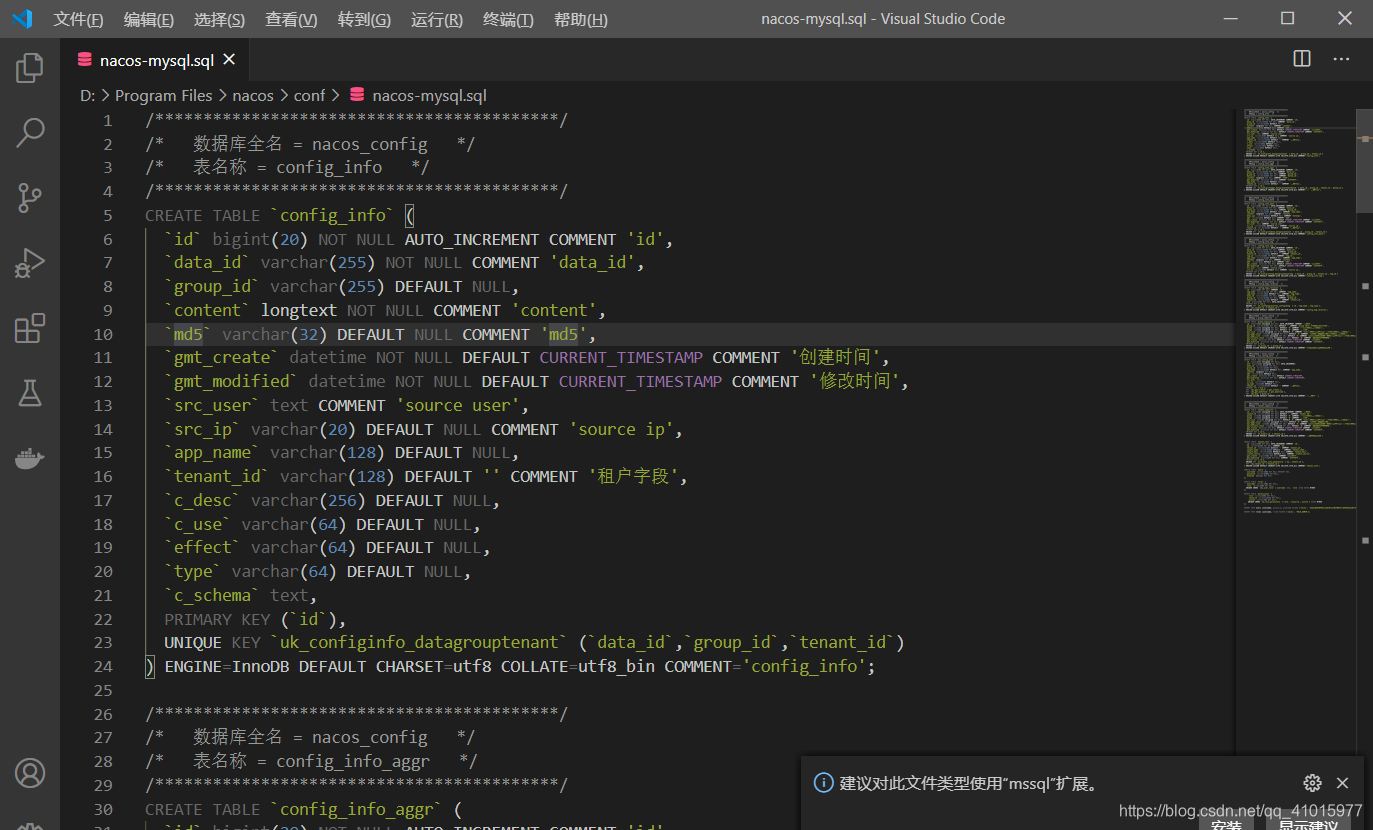This screenshot has width=1373, height=830.
Task: Click the mssql notification message text
Action: (969, 783)
